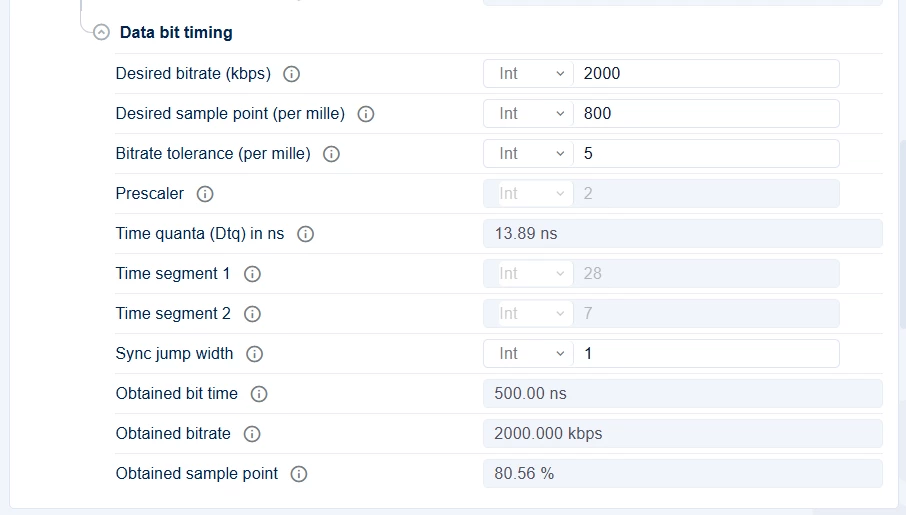Click info icon next to Desired bitrate (kbps)
This screenshot has height=515, width=906.
pyautogui.click(x=291, y=74)
